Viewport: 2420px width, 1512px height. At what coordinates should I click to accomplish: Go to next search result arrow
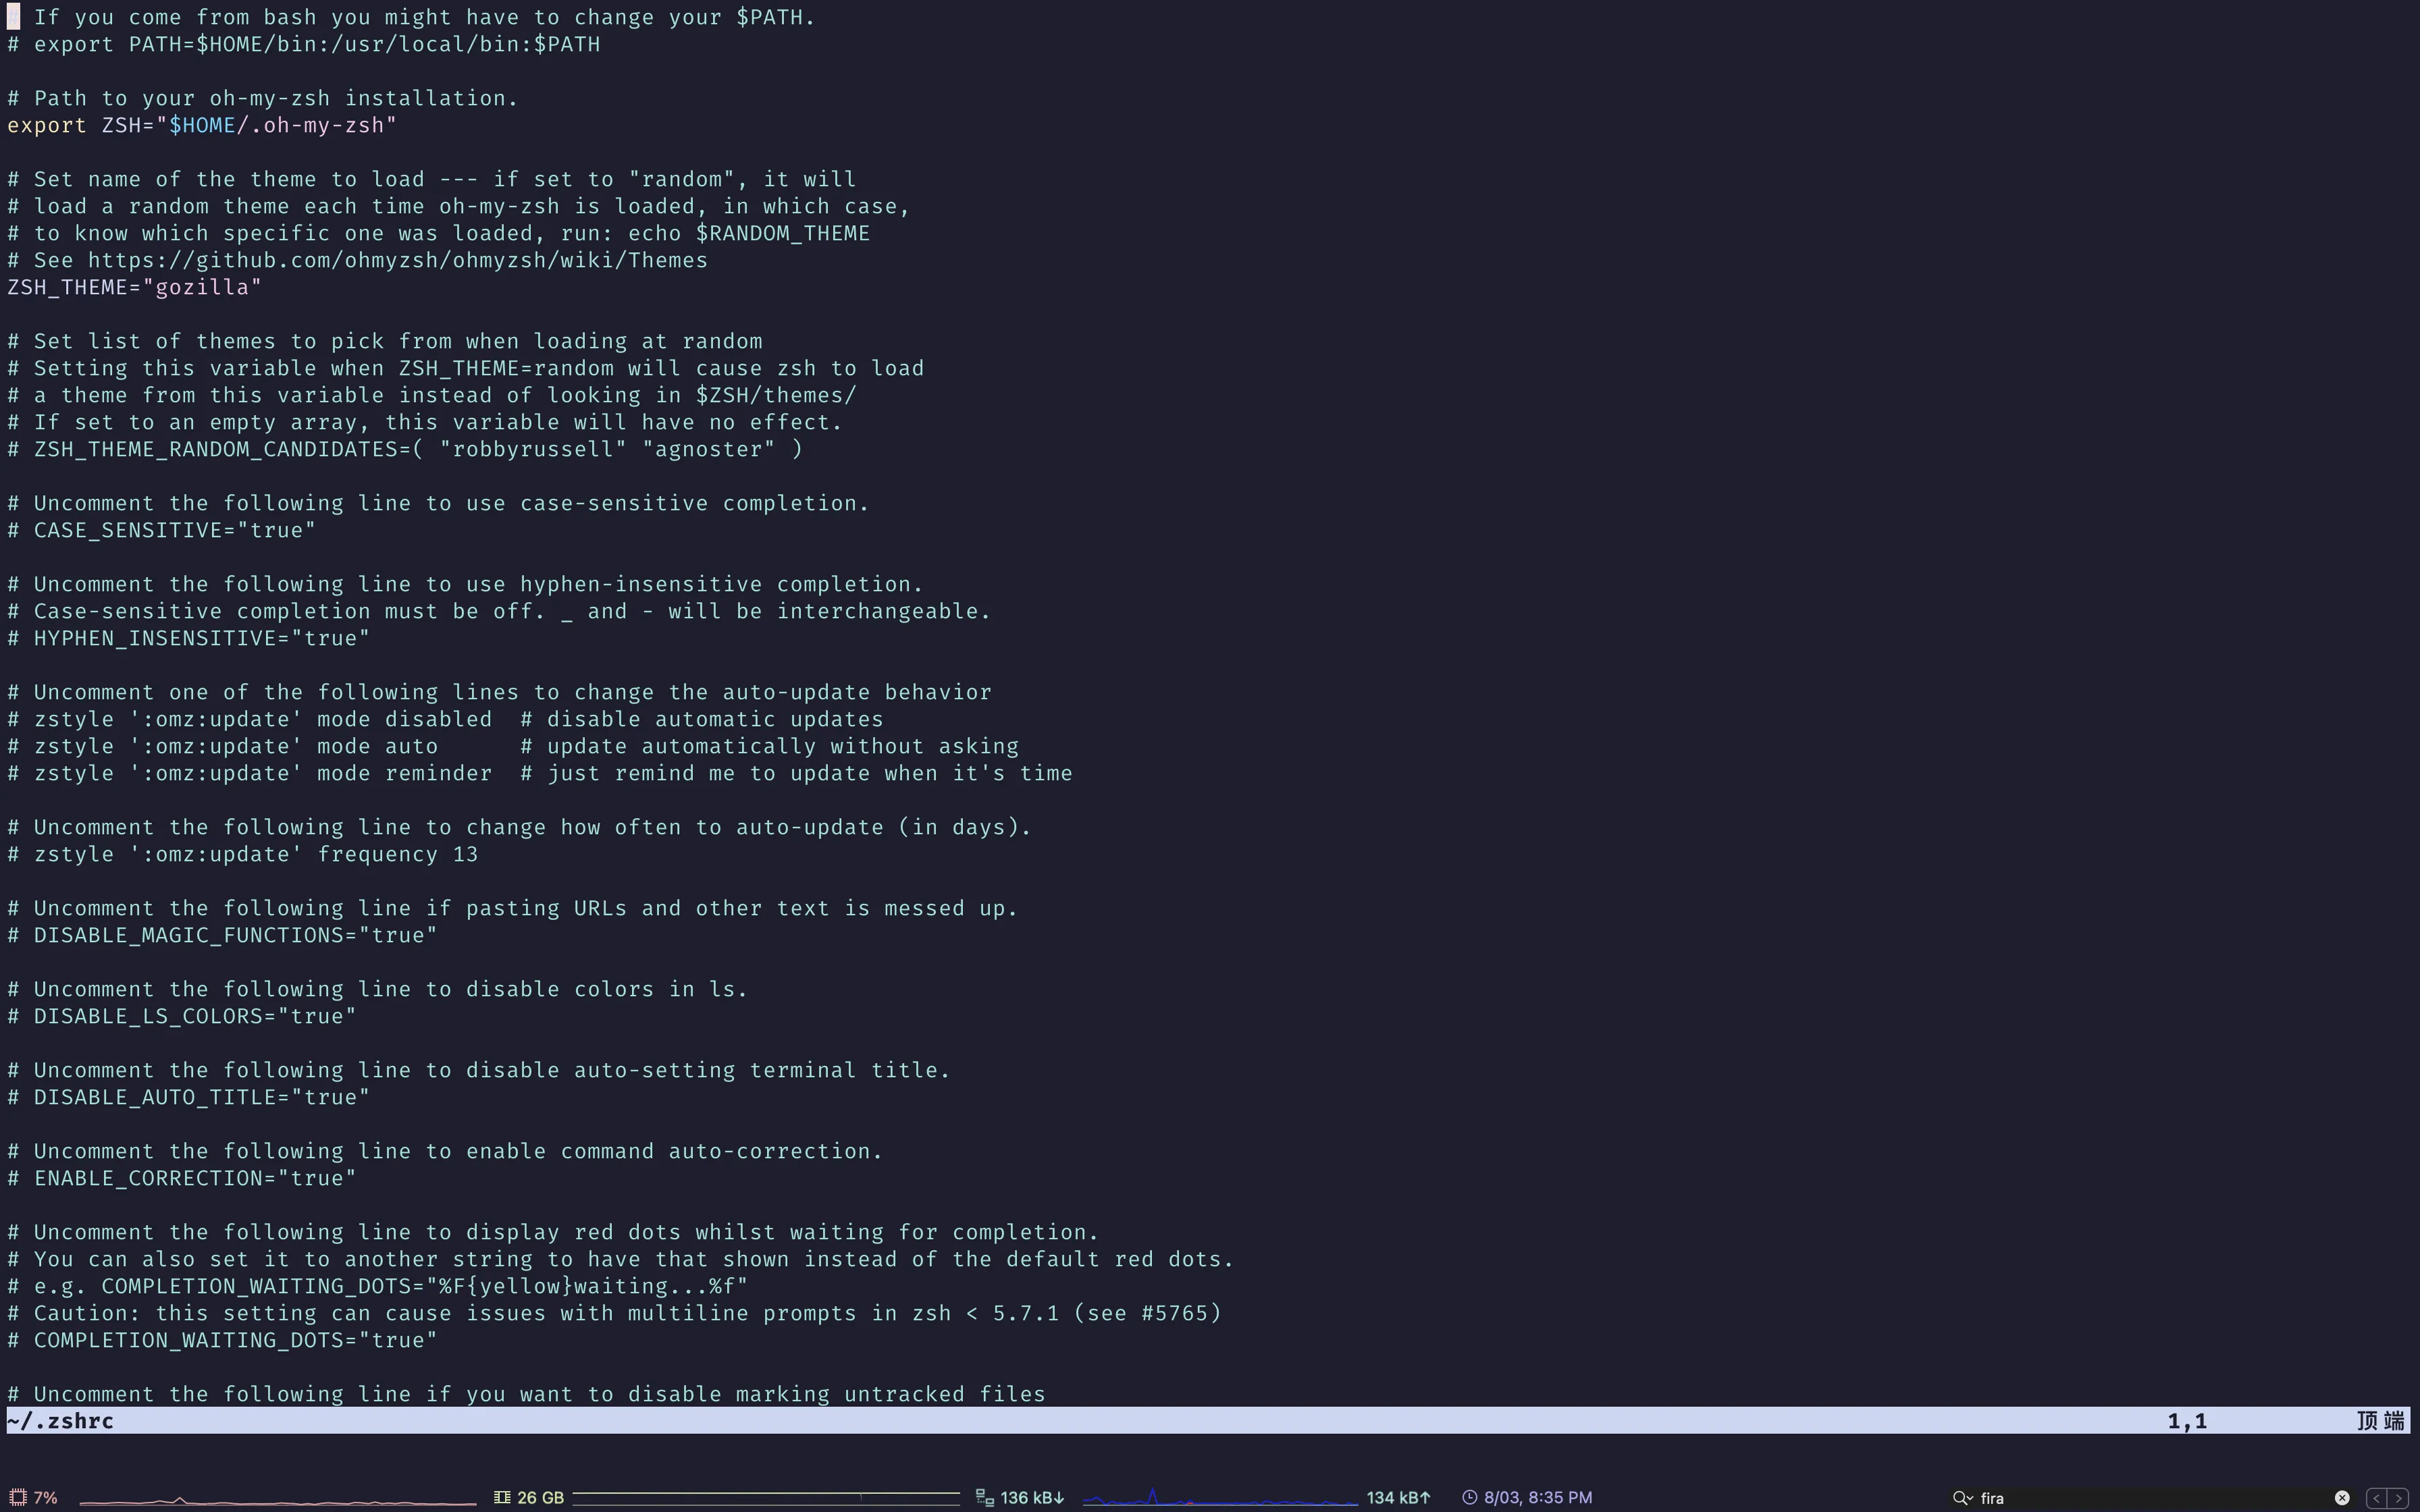(x=2398, y=1497)
